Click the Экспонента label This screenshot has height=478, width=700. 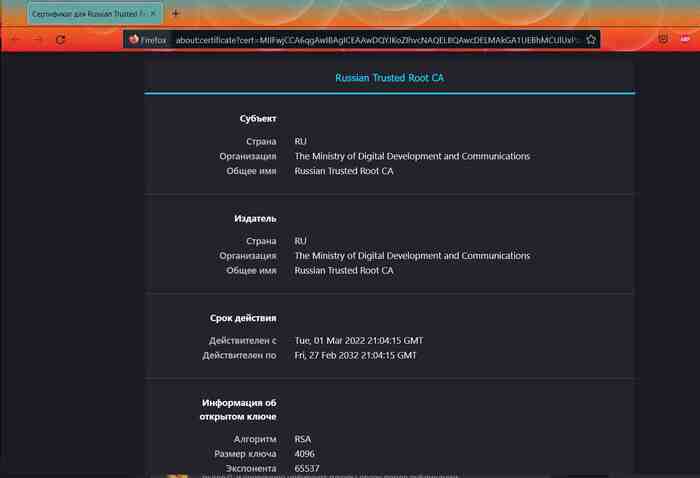[251, 469]
